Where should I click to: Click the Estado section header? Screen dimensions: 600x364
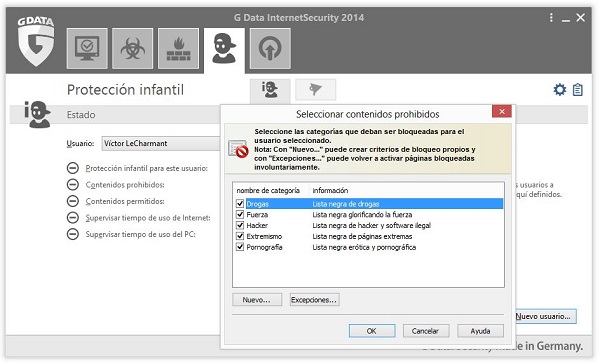coord(81,114)
